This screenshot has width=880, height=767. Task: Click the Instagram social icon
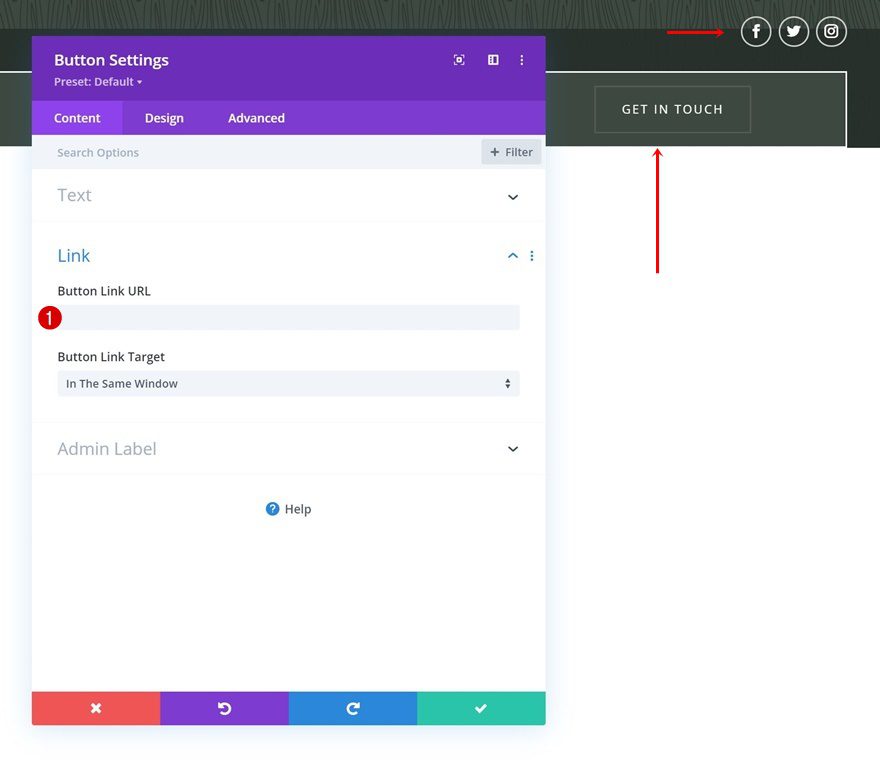(x=831, y=32)
